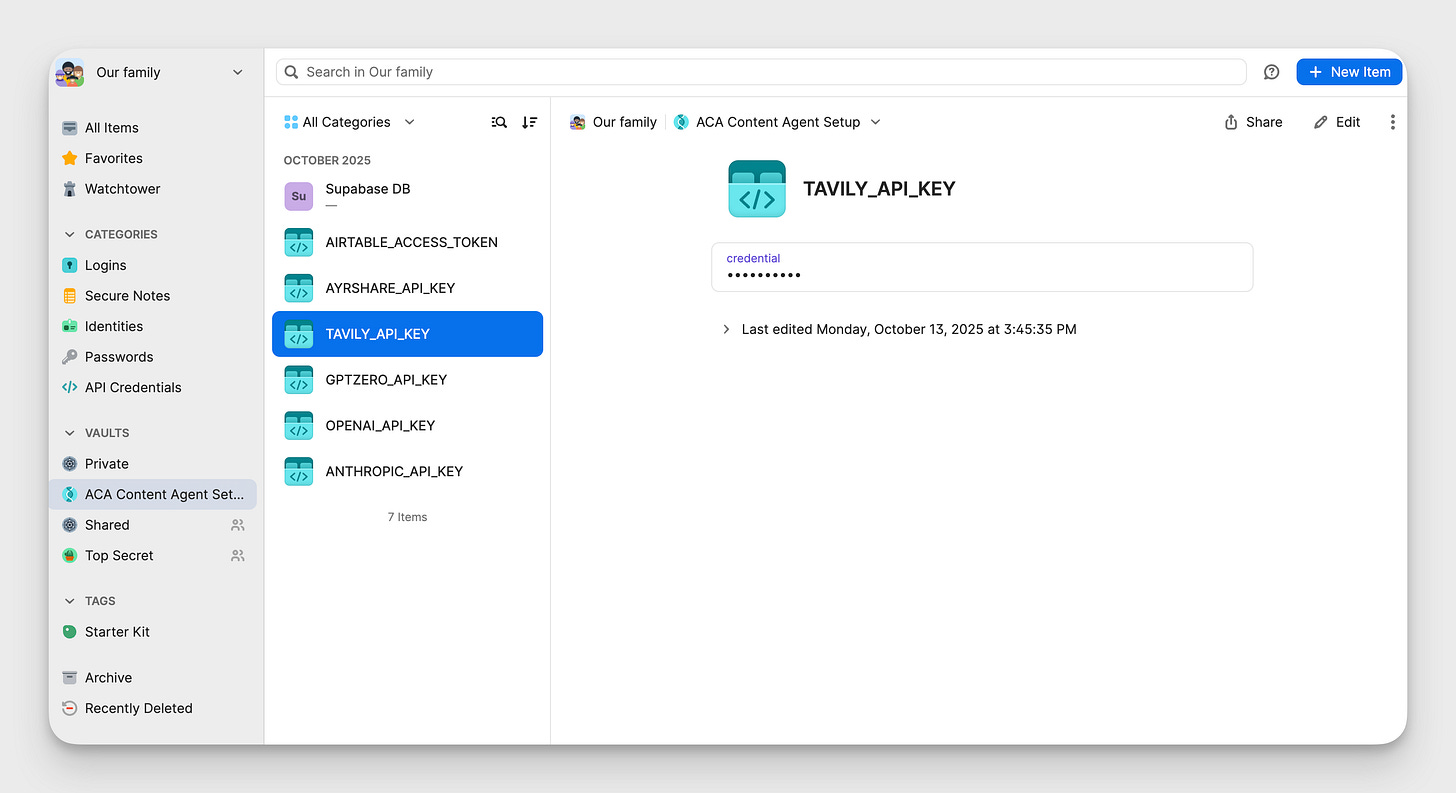Viewport: 1456px width, 793px height.
Task: Share the TAVILY_API_KEY item
Action: coord(1253,122)
